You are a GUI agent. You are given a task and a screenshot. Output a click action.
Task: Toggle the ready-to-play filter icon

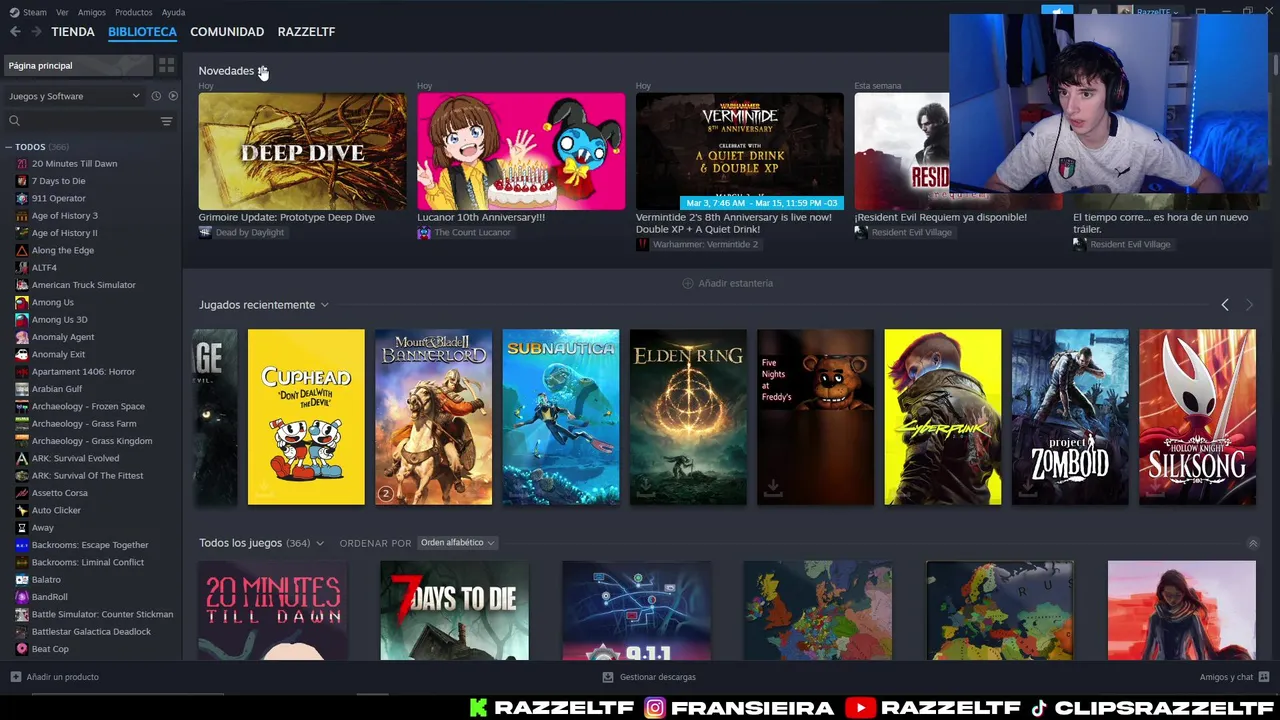[173, 96]
